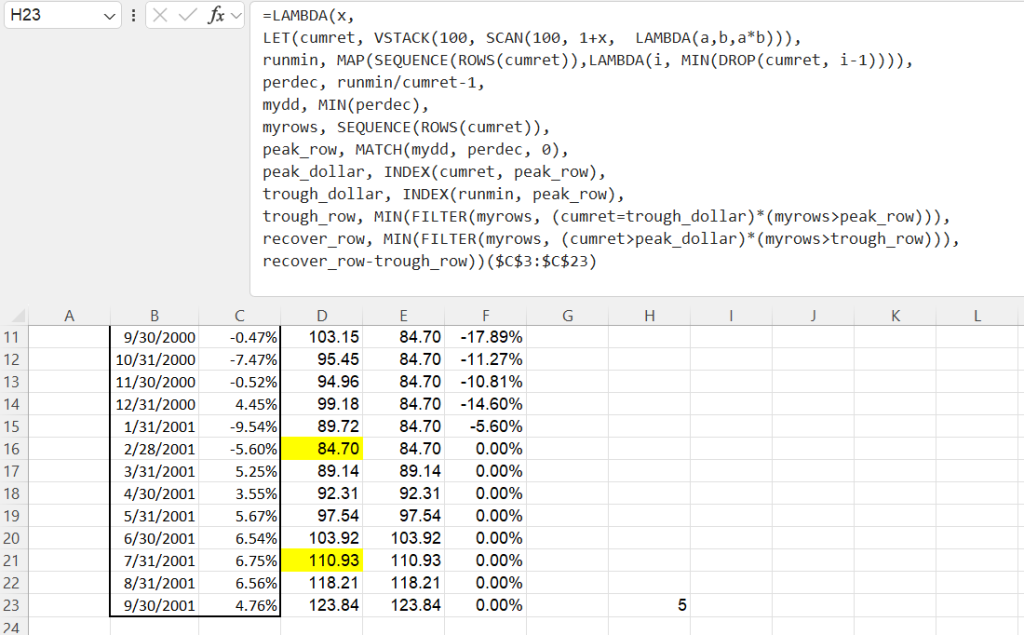Open the Name Box dropdown arrow
Screen dimensions: 1024x635
109,17
